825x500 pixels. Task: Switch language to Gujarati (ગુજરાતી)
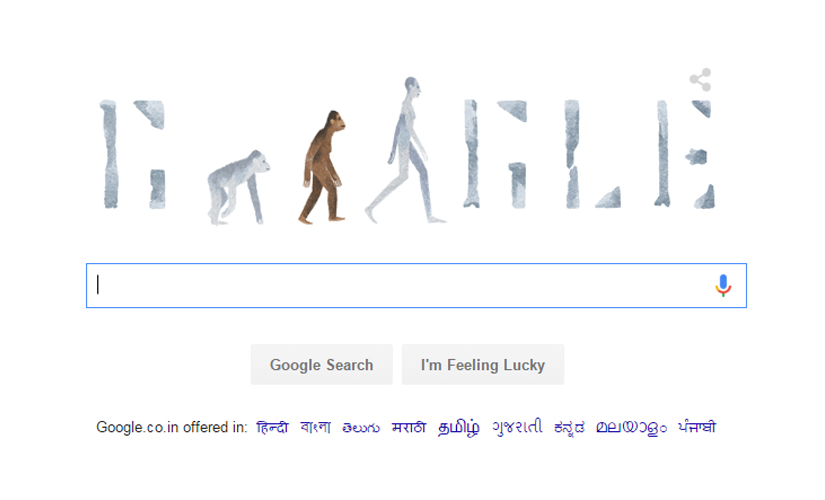coord(517,427)
